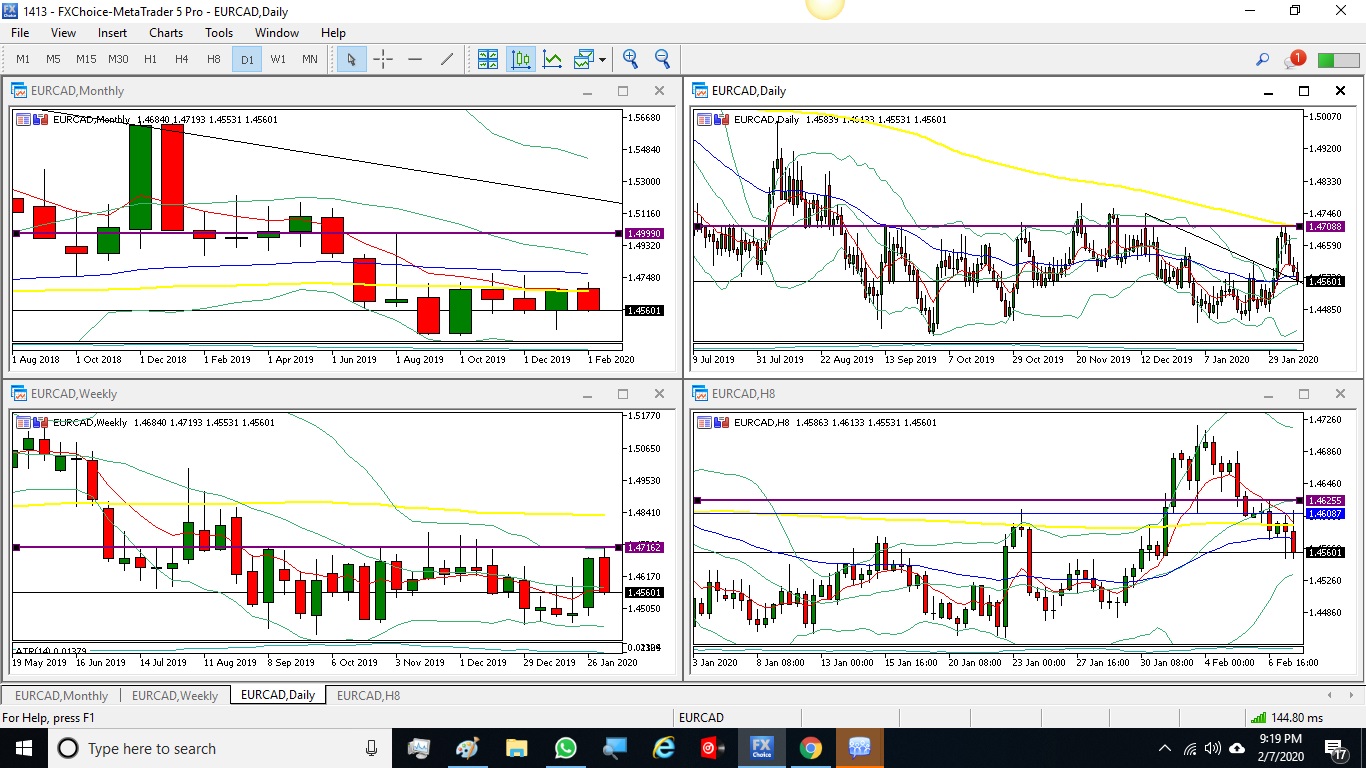
Task: Switch timeframe to H8
Action: coord(214,59)
